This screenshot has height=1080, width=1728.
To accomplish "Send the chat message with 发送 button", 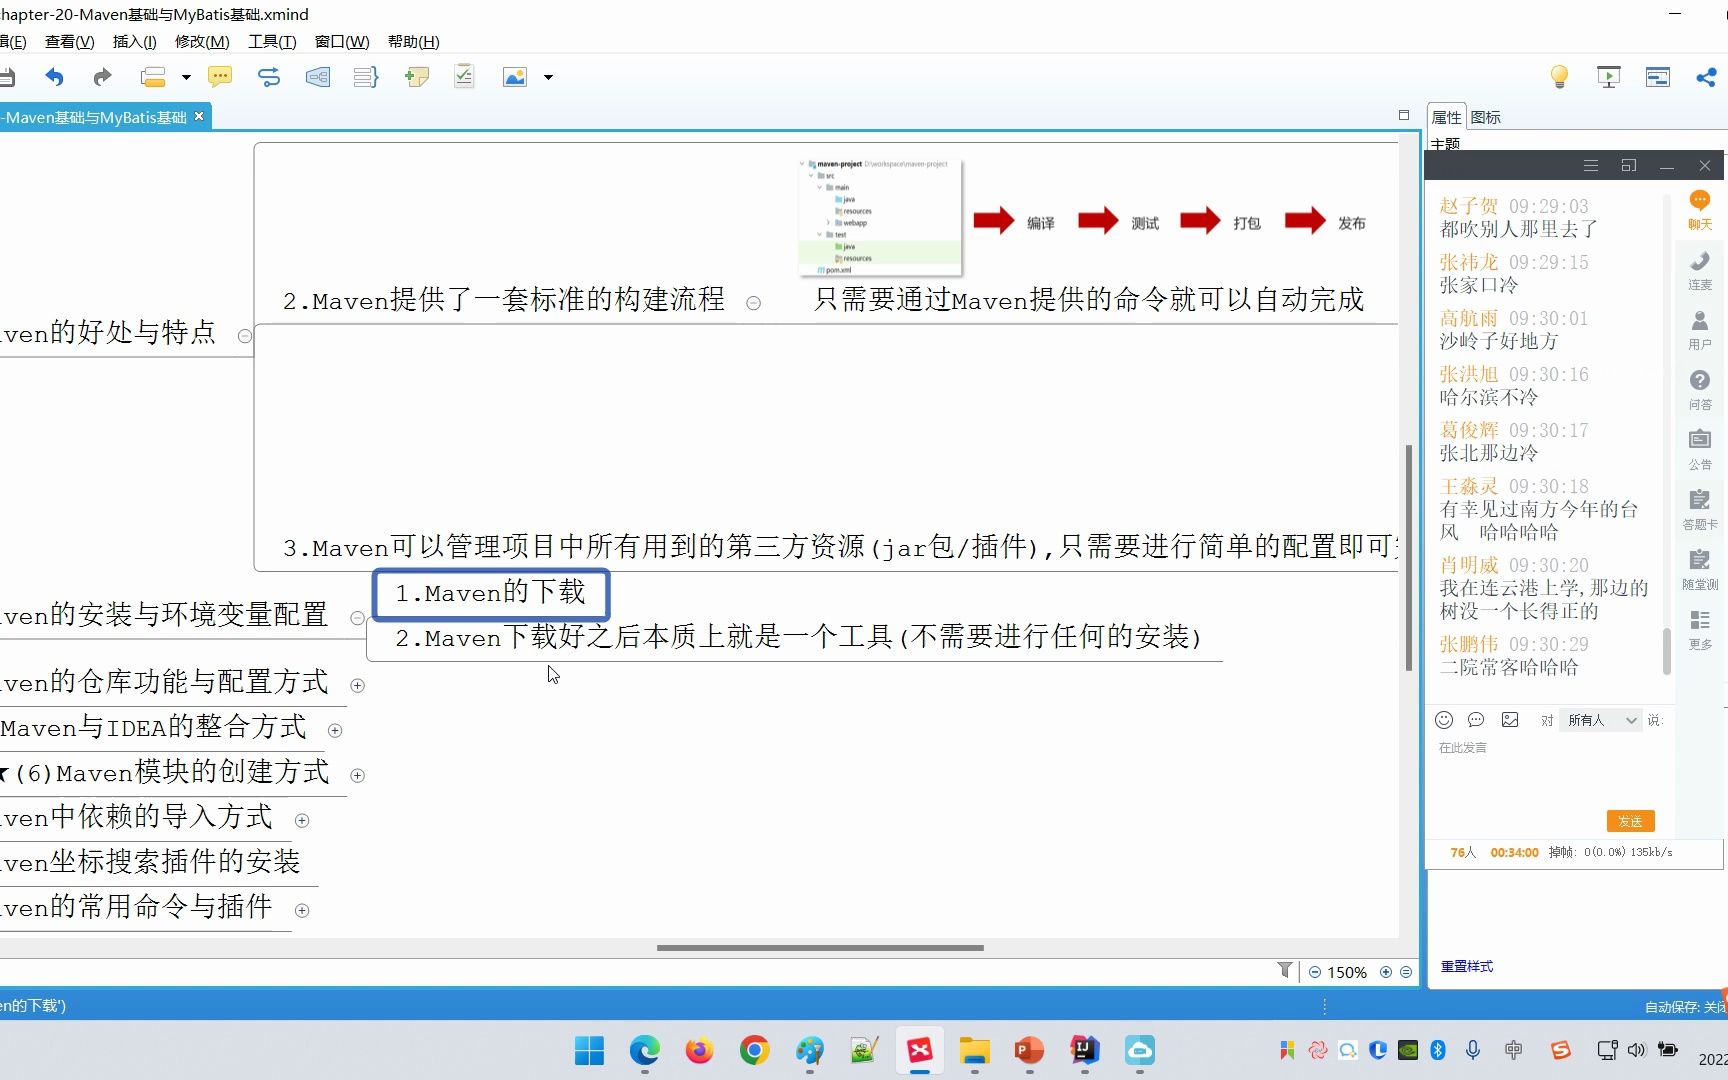I will pyautogui.click(x=1630, y=821).
